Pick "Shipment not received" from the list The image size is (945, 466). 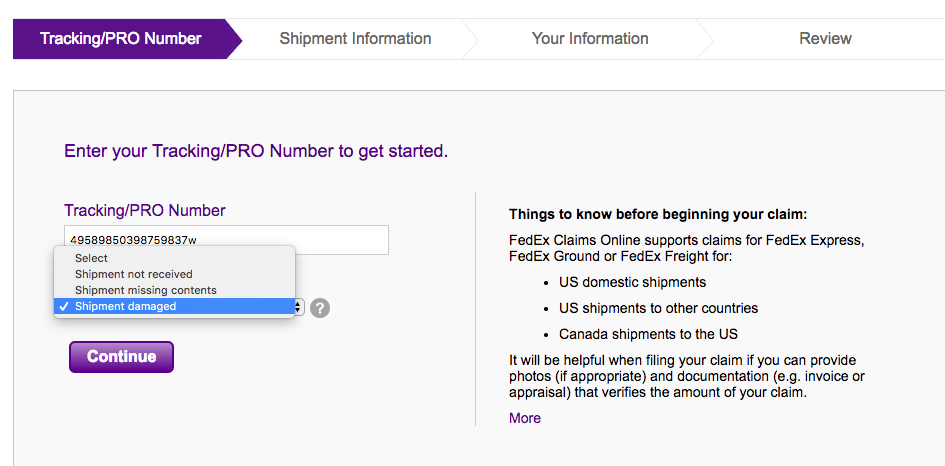pos(133,274)
